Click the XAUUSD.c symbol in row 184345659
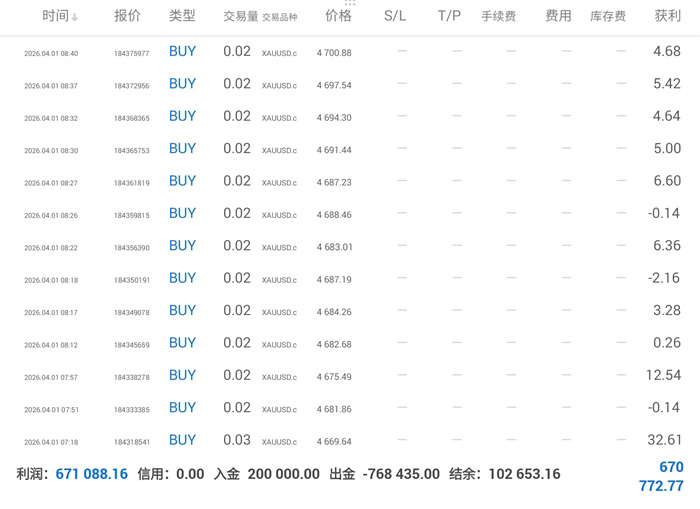Viewport: 700px width, 509px height. [279, 345]
